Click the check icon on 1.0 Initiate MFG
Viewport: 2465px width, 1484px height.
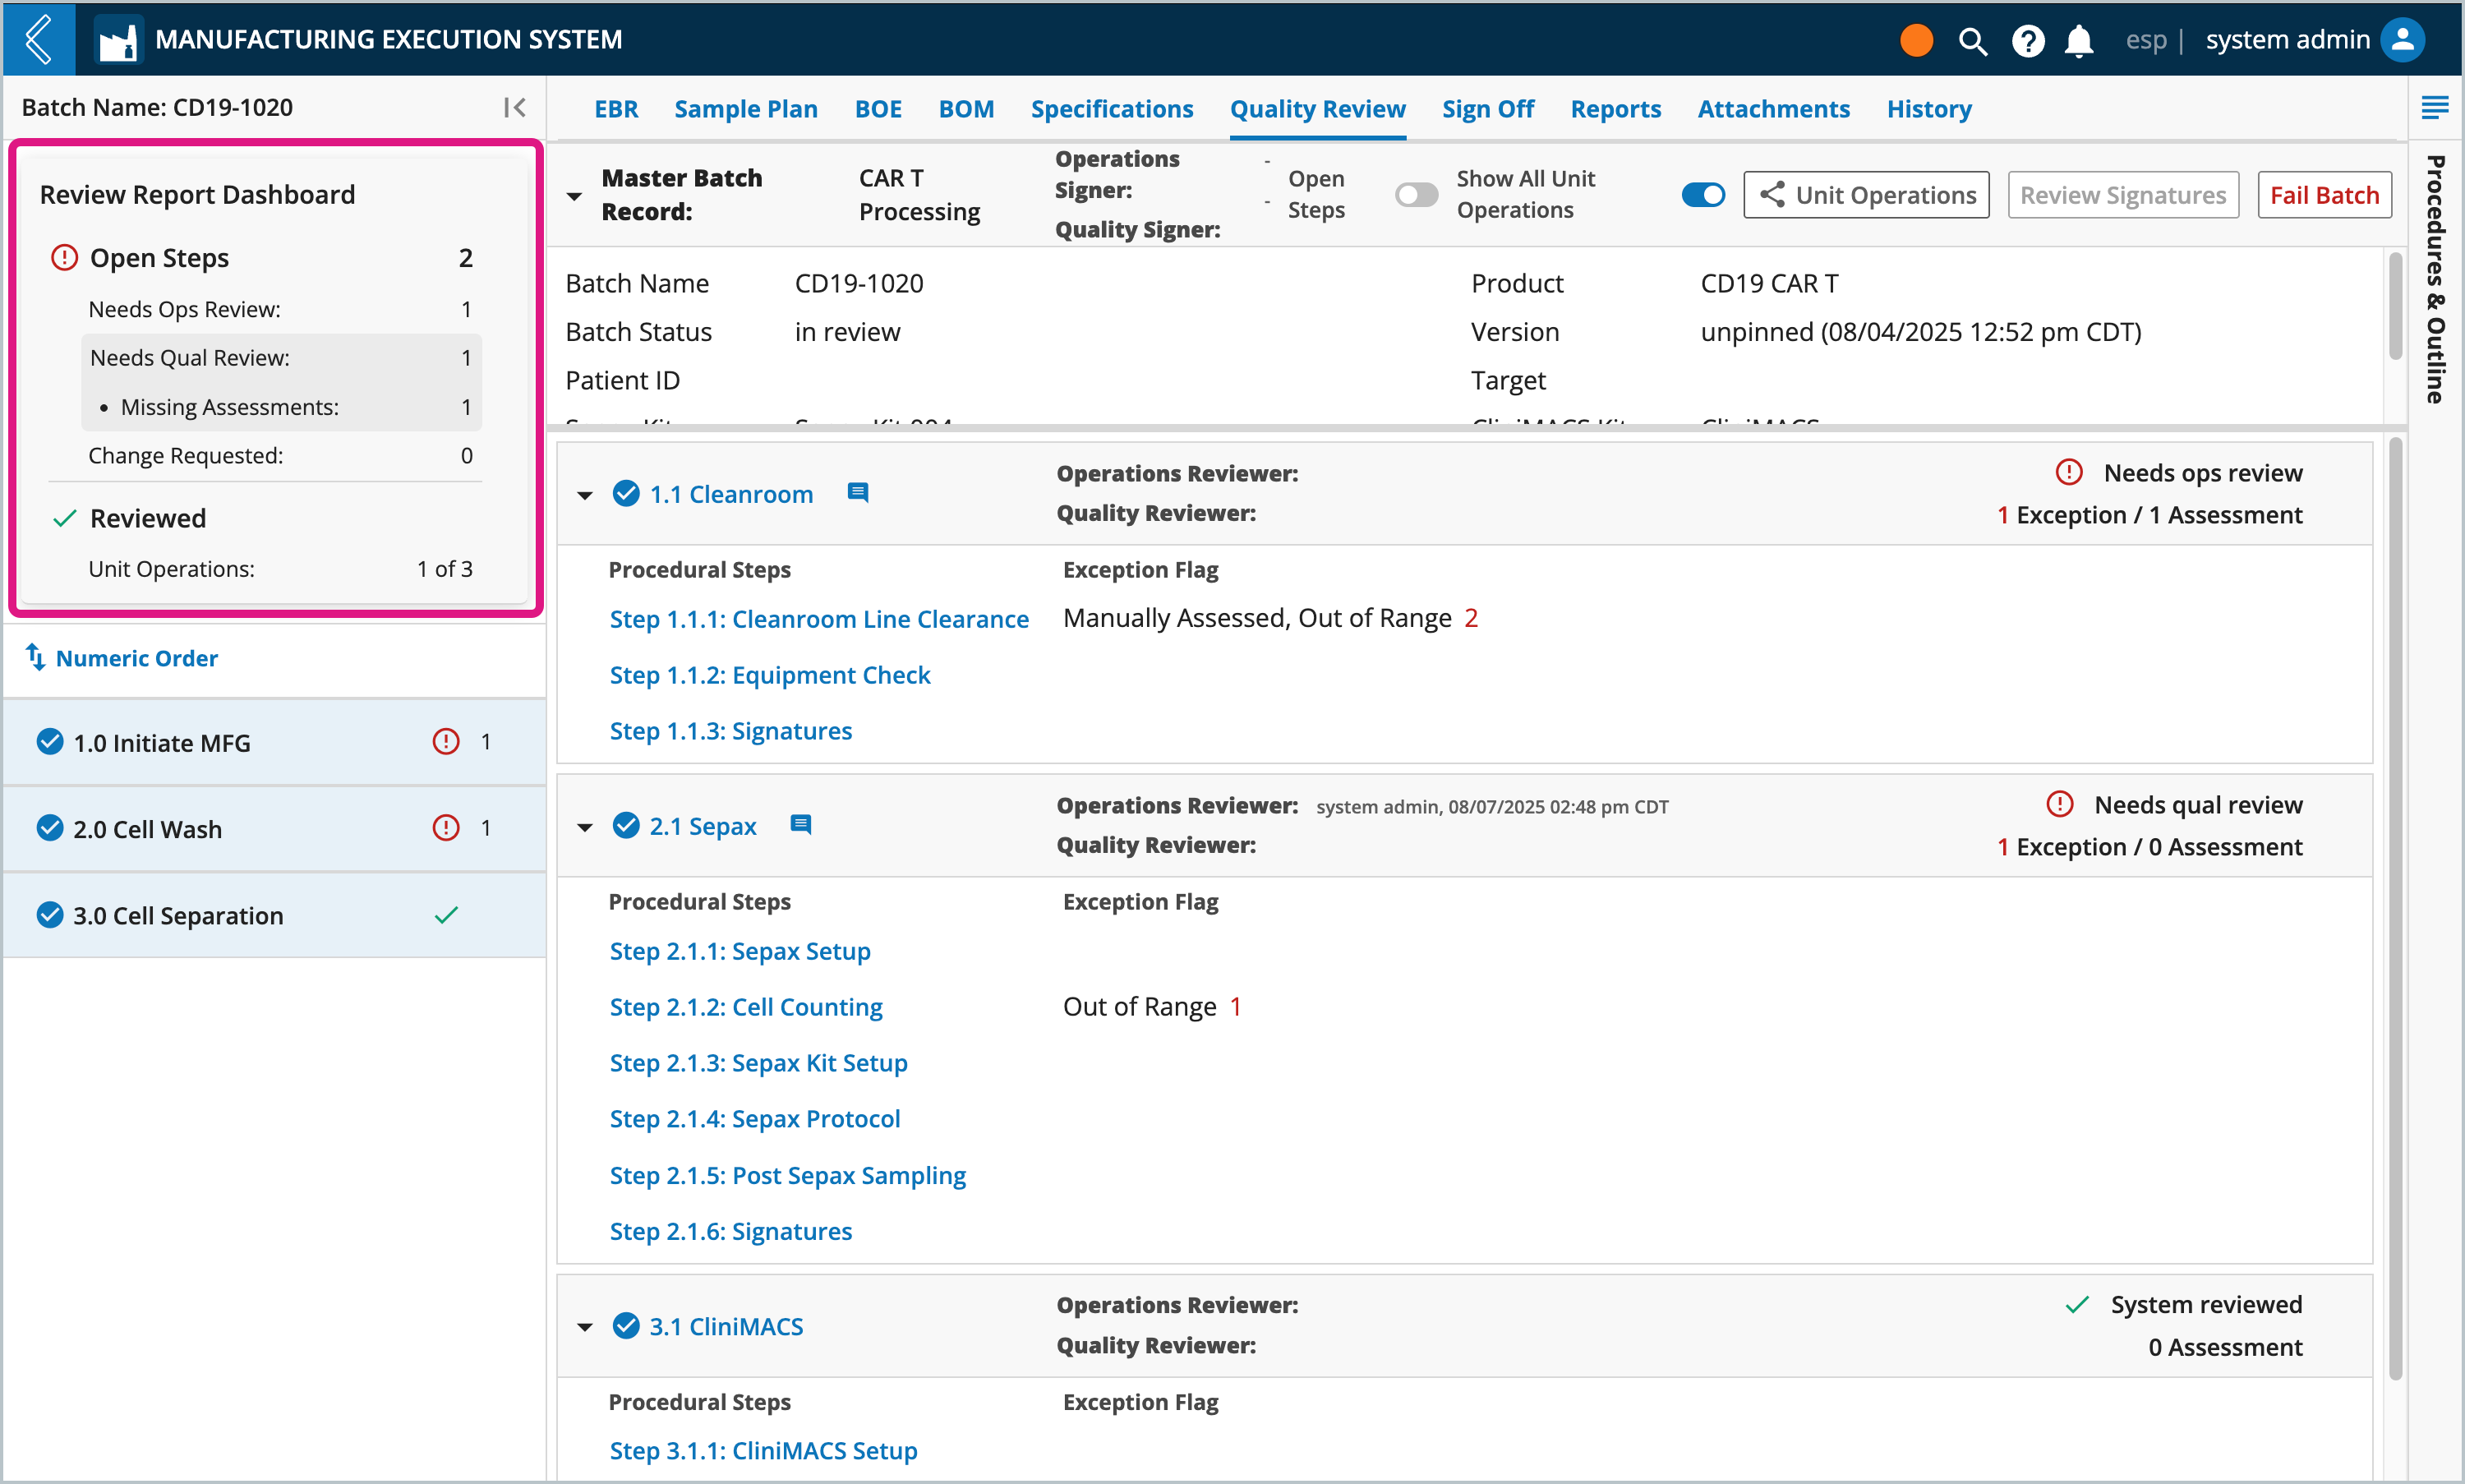pos(50,741)
